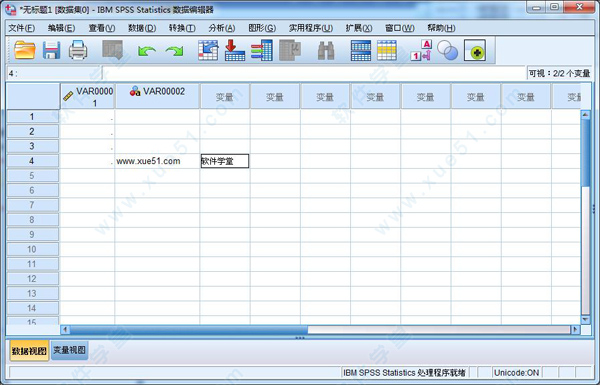Select row header 14

[33, 308]
